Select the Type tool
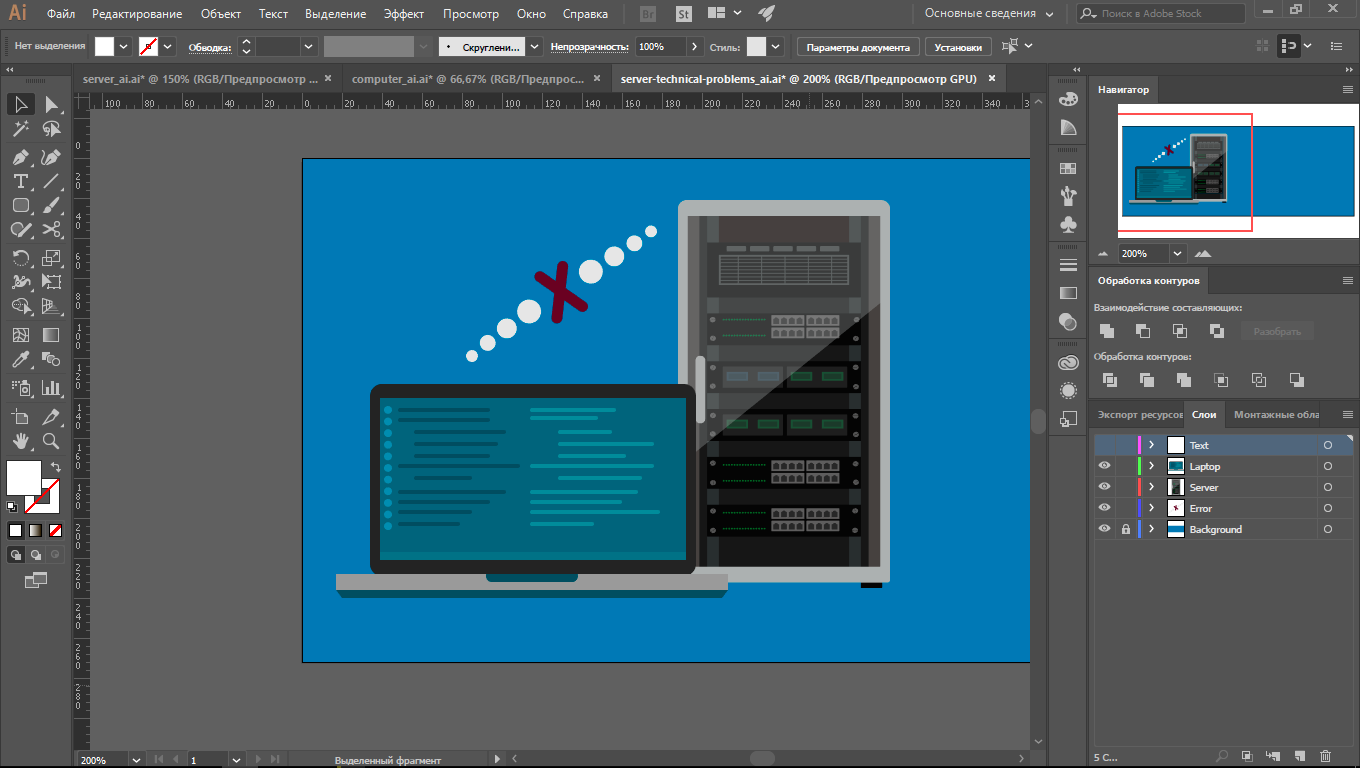This screenshot has width=1360, height=768. click(20, 181)
